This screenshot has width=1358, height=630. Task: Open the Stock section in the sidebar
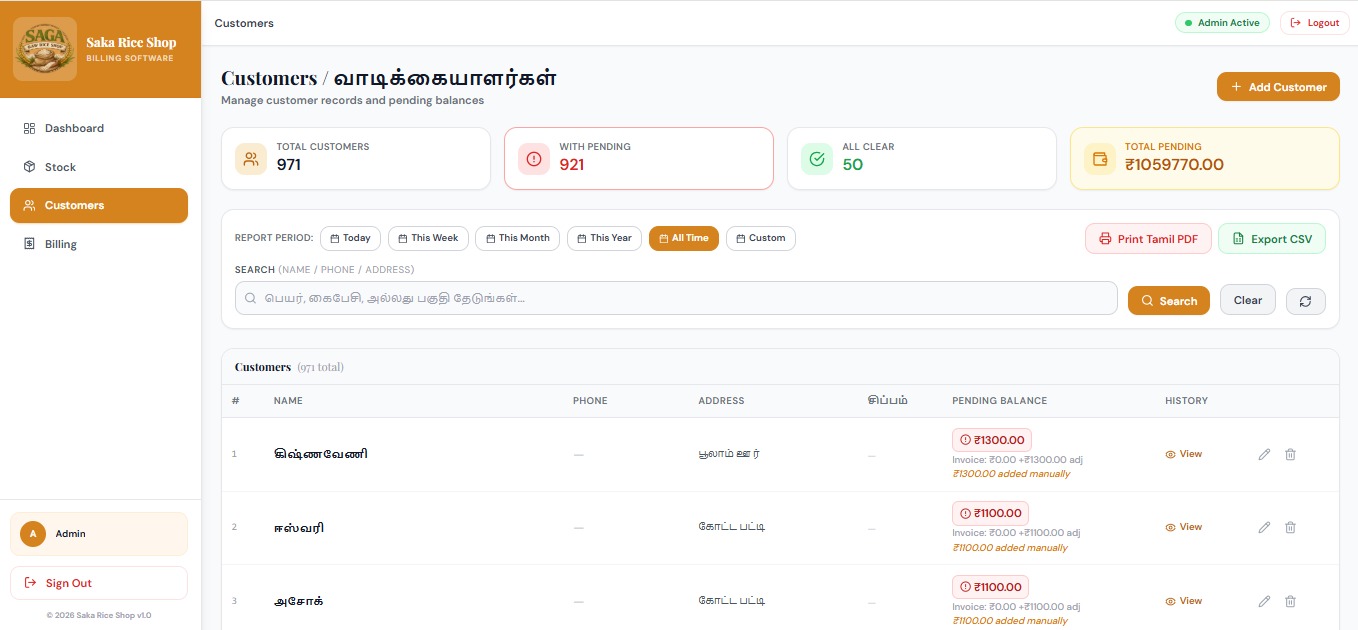click(x=59, y=167)
